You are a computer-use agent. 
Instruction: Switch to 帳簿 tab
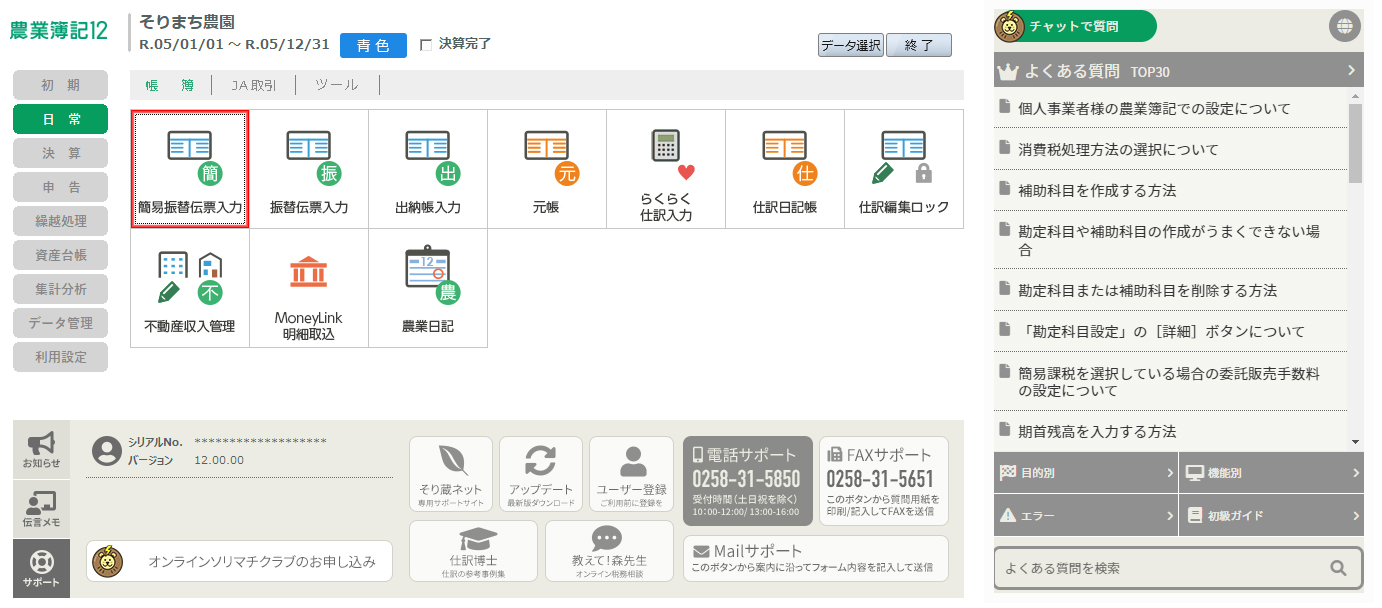(169, 85)
